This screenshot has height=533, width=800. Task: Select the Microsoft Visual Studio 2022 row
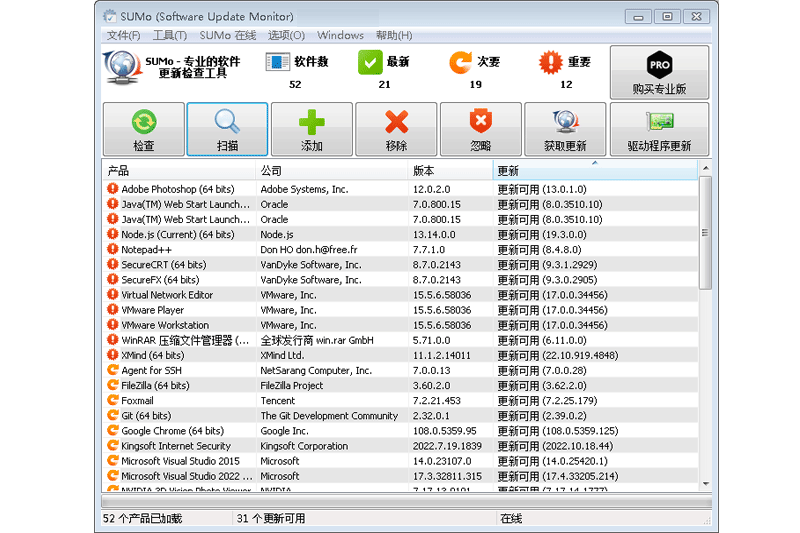[x=400, y=476]
